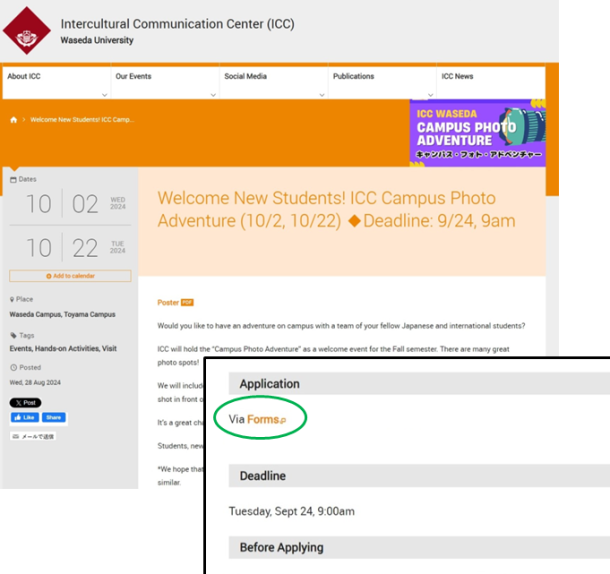Click the Campus Photo Adventure banner image
The image size is (610, 574).
point(478,133)
